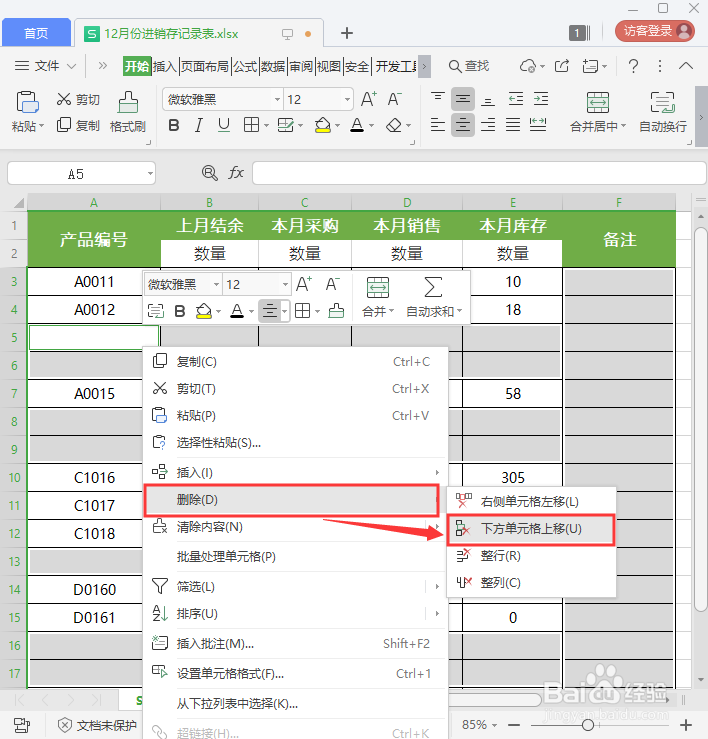Screen dimensions: 708x739
Task: Click the increase indent icon
Action: [541, 99]
